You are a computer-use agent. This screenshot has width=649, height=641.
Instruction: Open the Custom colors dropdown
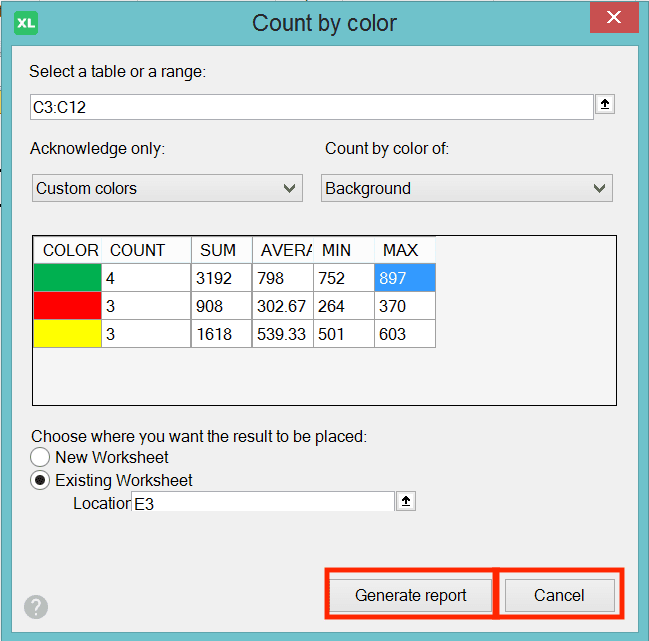(167, 188)
